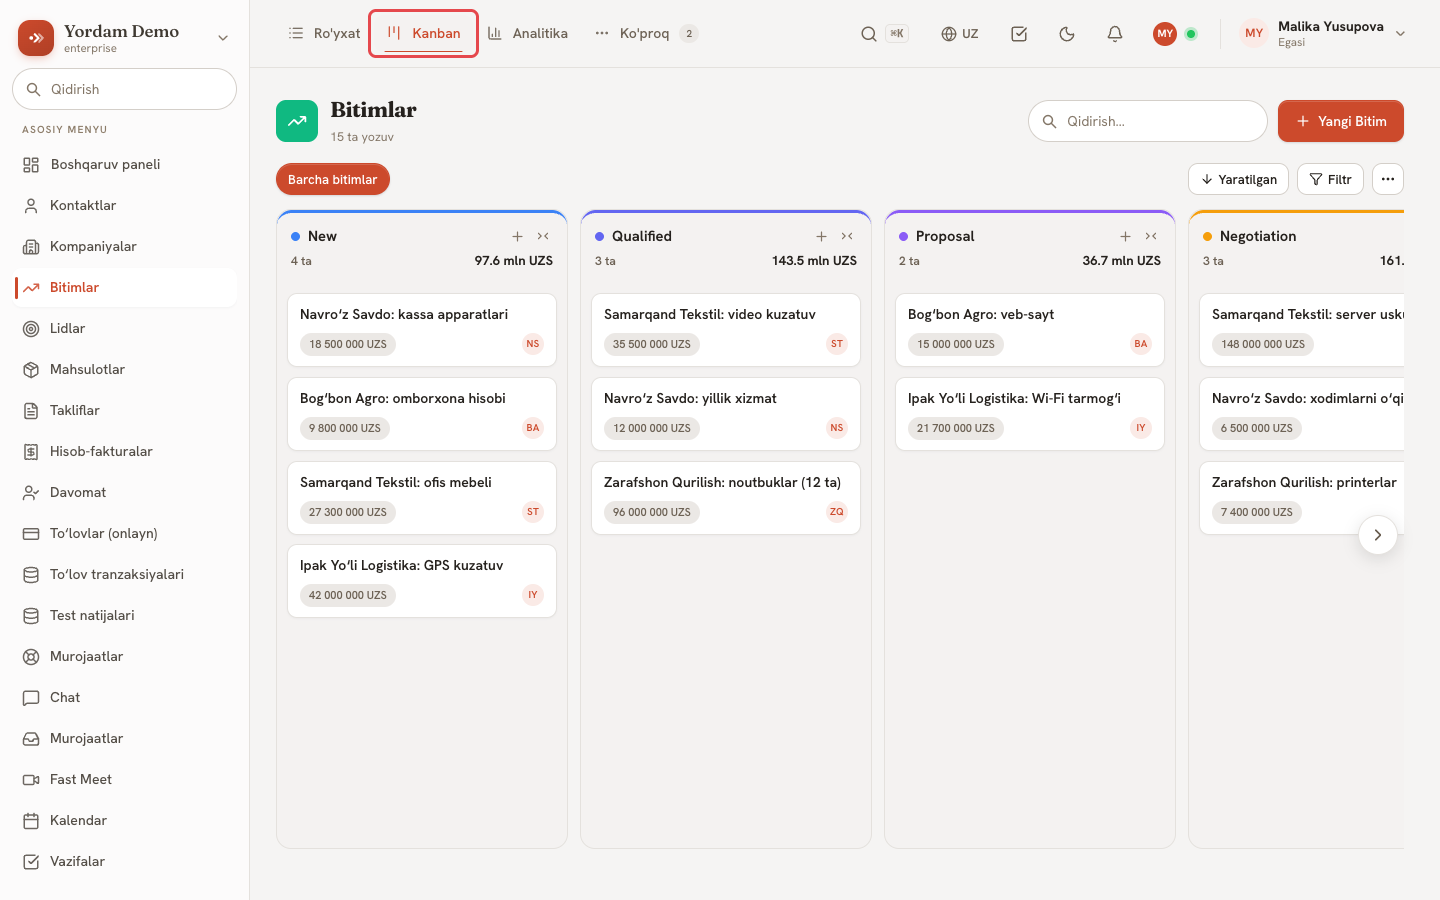Open Ko'proq more tabs menu

645,34
